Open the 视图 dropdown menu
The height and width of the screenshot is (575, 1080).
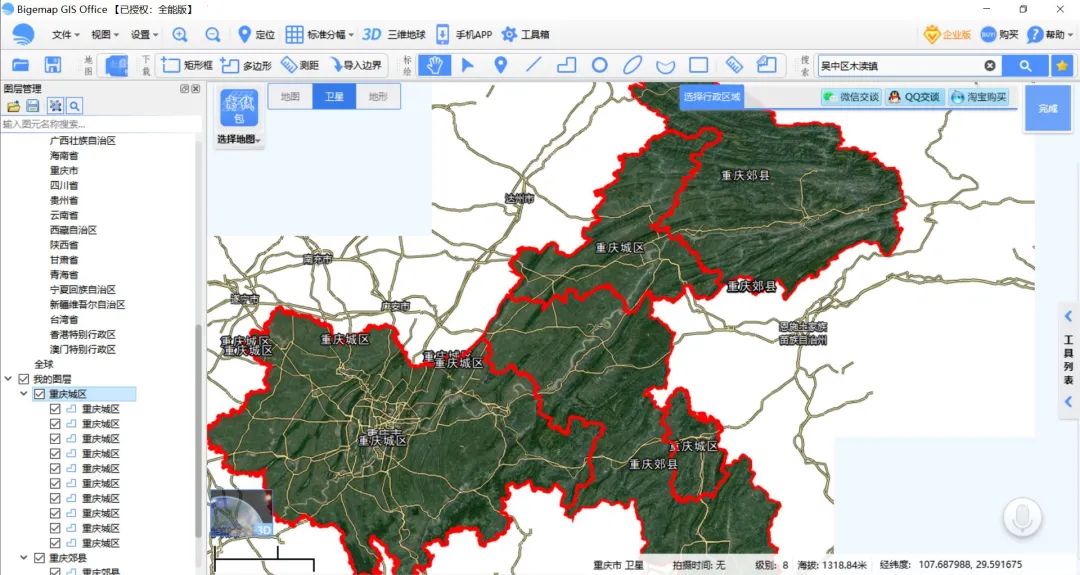pyautogui.click(x=105, y=34)
